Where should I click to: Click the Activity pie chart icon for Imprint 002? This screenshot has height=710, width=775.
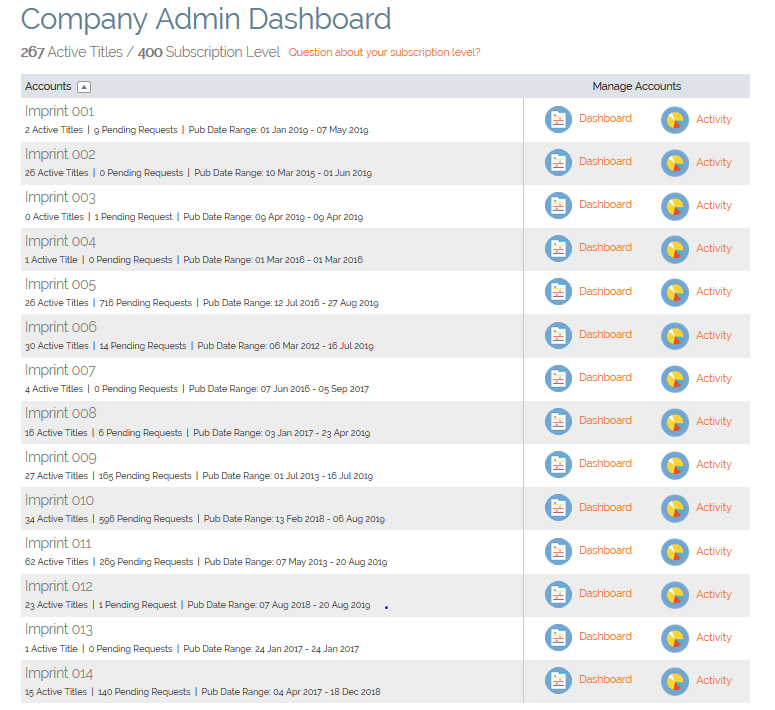tap(675, 162)
